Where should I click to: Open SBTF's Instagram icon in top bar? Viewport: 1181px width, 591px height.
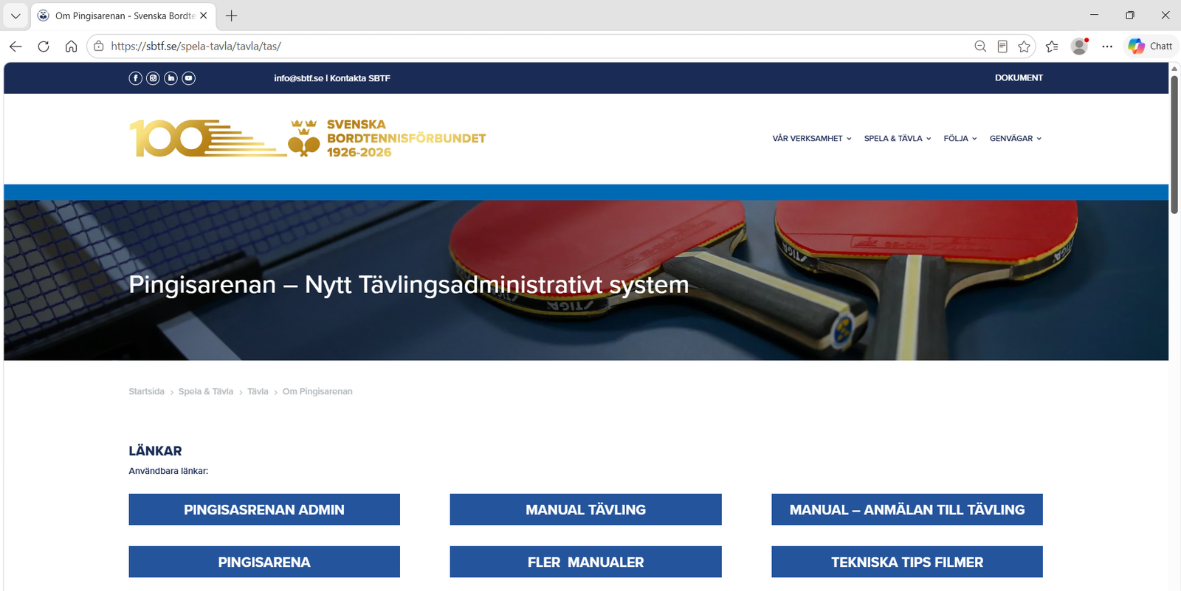click(x=153, y=78)
